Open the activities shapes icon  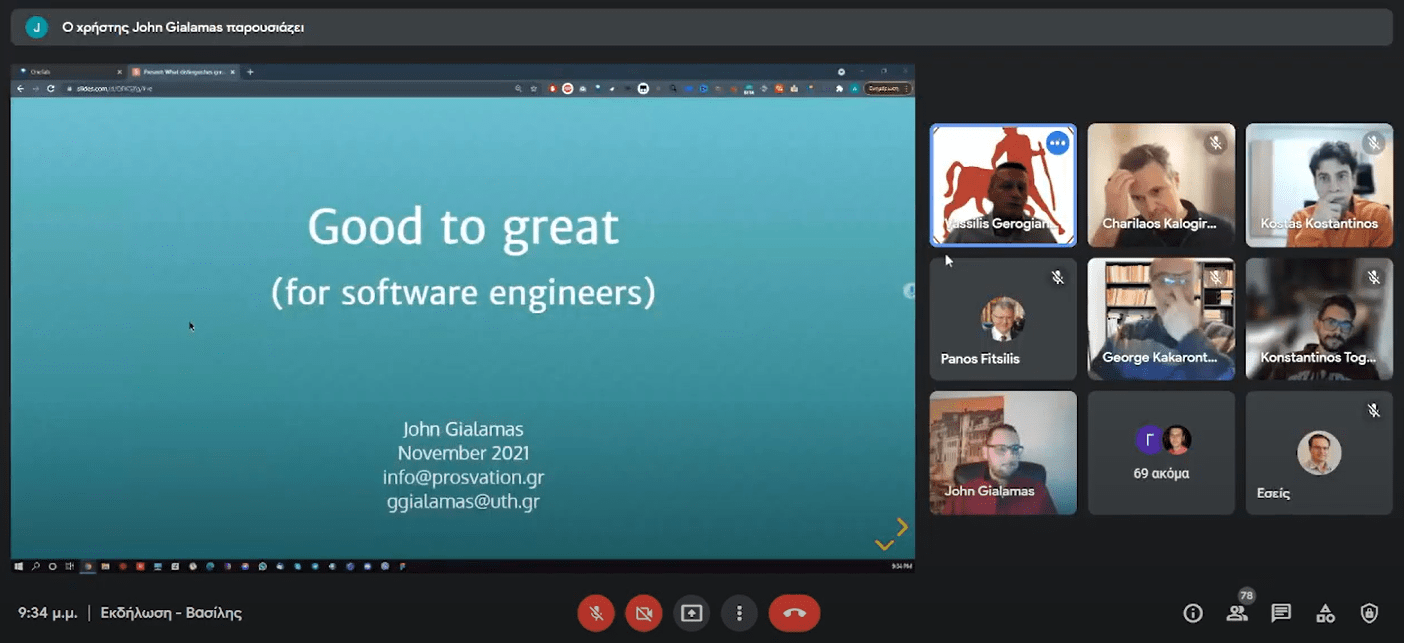(x=1325, y=613)
